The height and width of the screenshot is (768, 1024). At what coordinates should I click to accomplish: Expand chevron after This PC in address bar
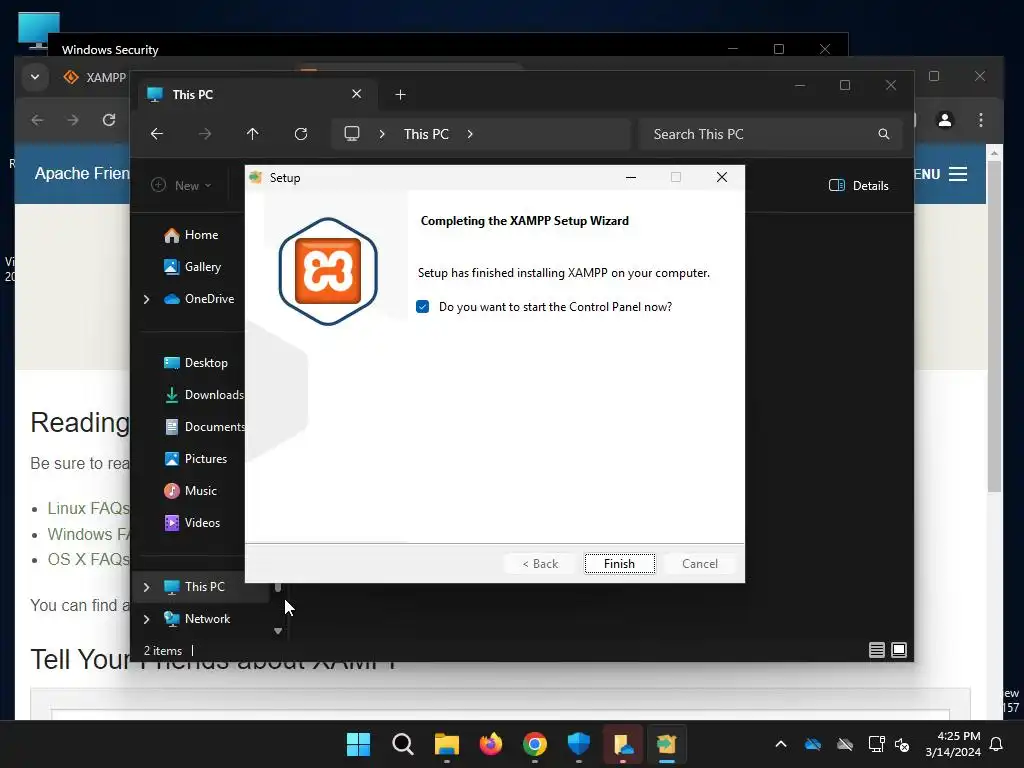coord(470,134)
